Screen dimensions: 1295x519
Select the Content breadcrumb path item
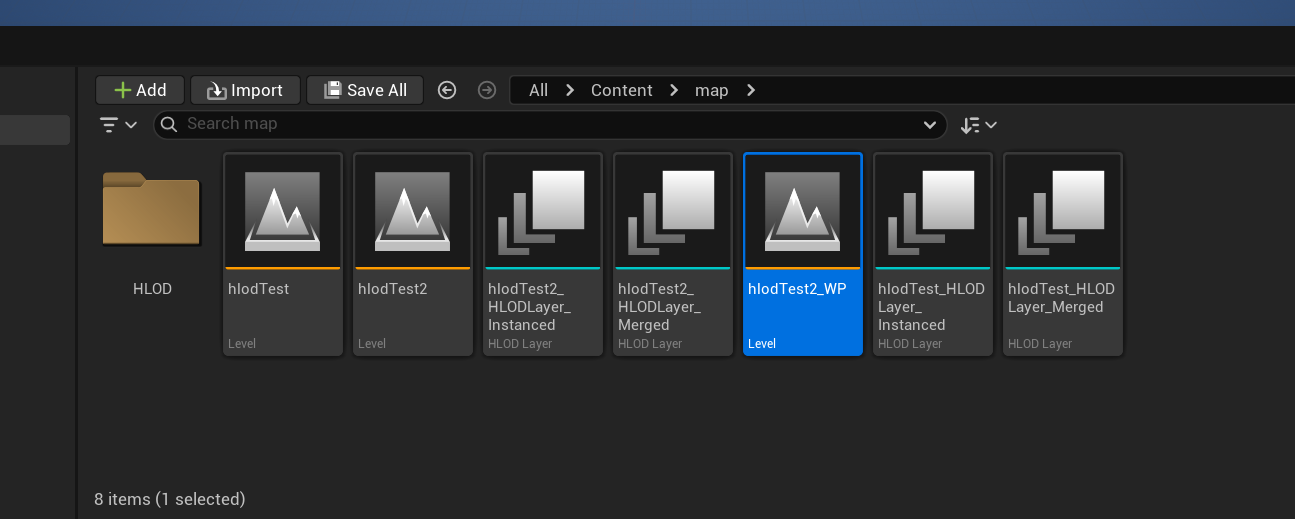[621, 90]
